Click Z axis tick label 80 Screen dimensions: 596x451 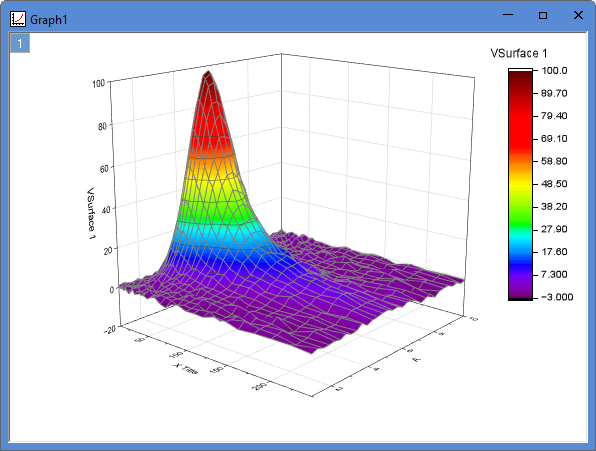(102, 126)
